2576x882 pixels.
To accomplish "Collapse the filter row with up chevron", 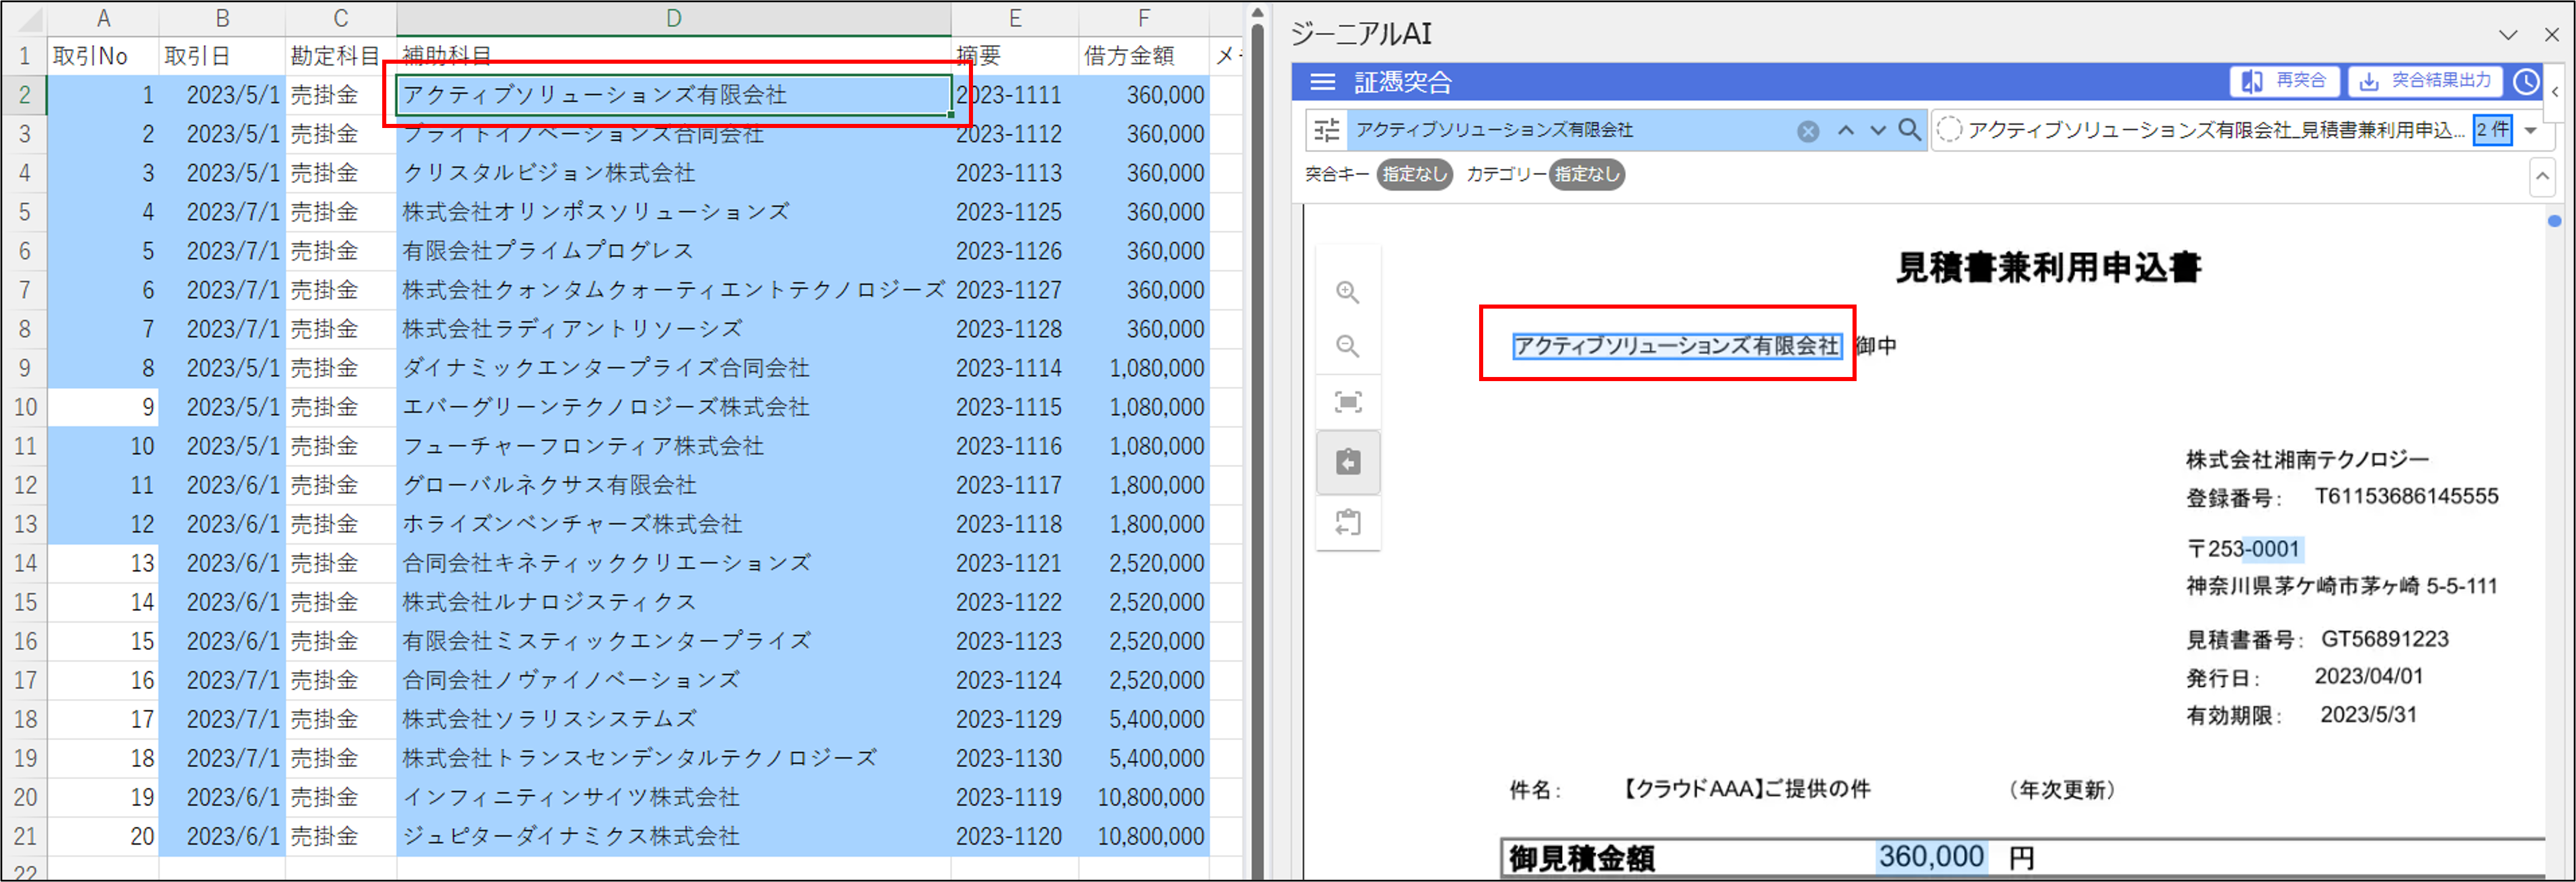I will point(2541,178).
